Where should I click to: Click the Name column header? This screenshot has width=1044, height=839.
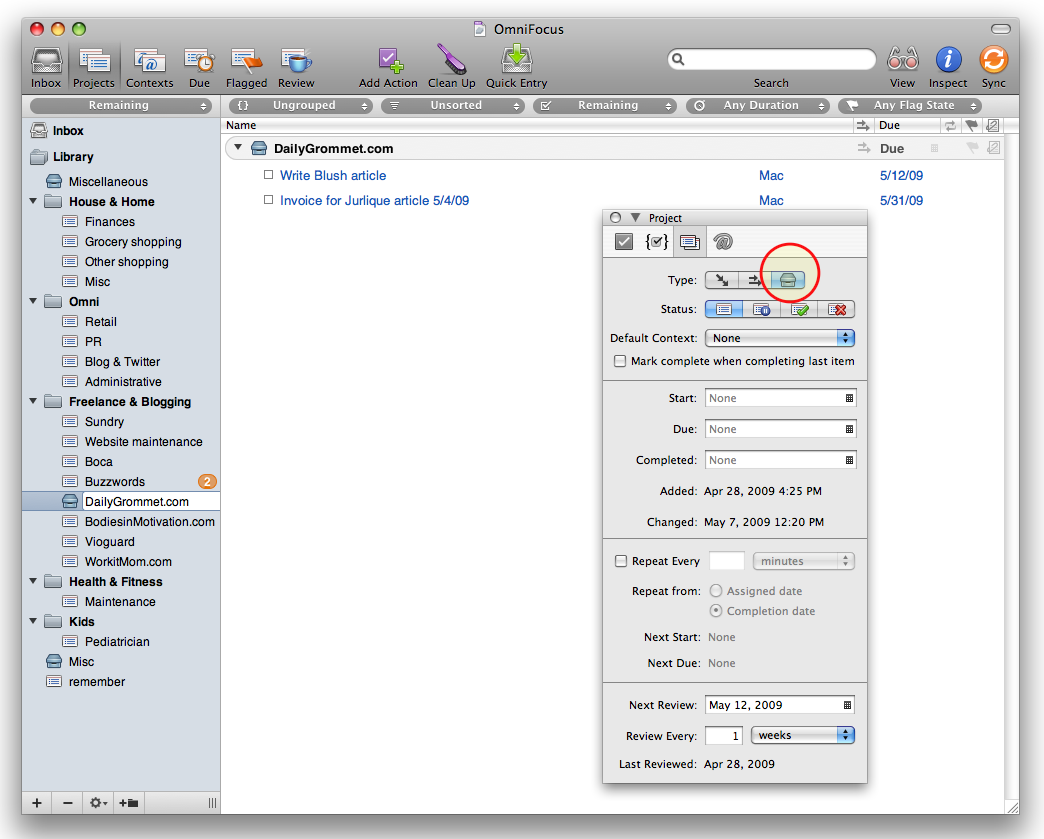pyautogui.click(x=241, y=125)
